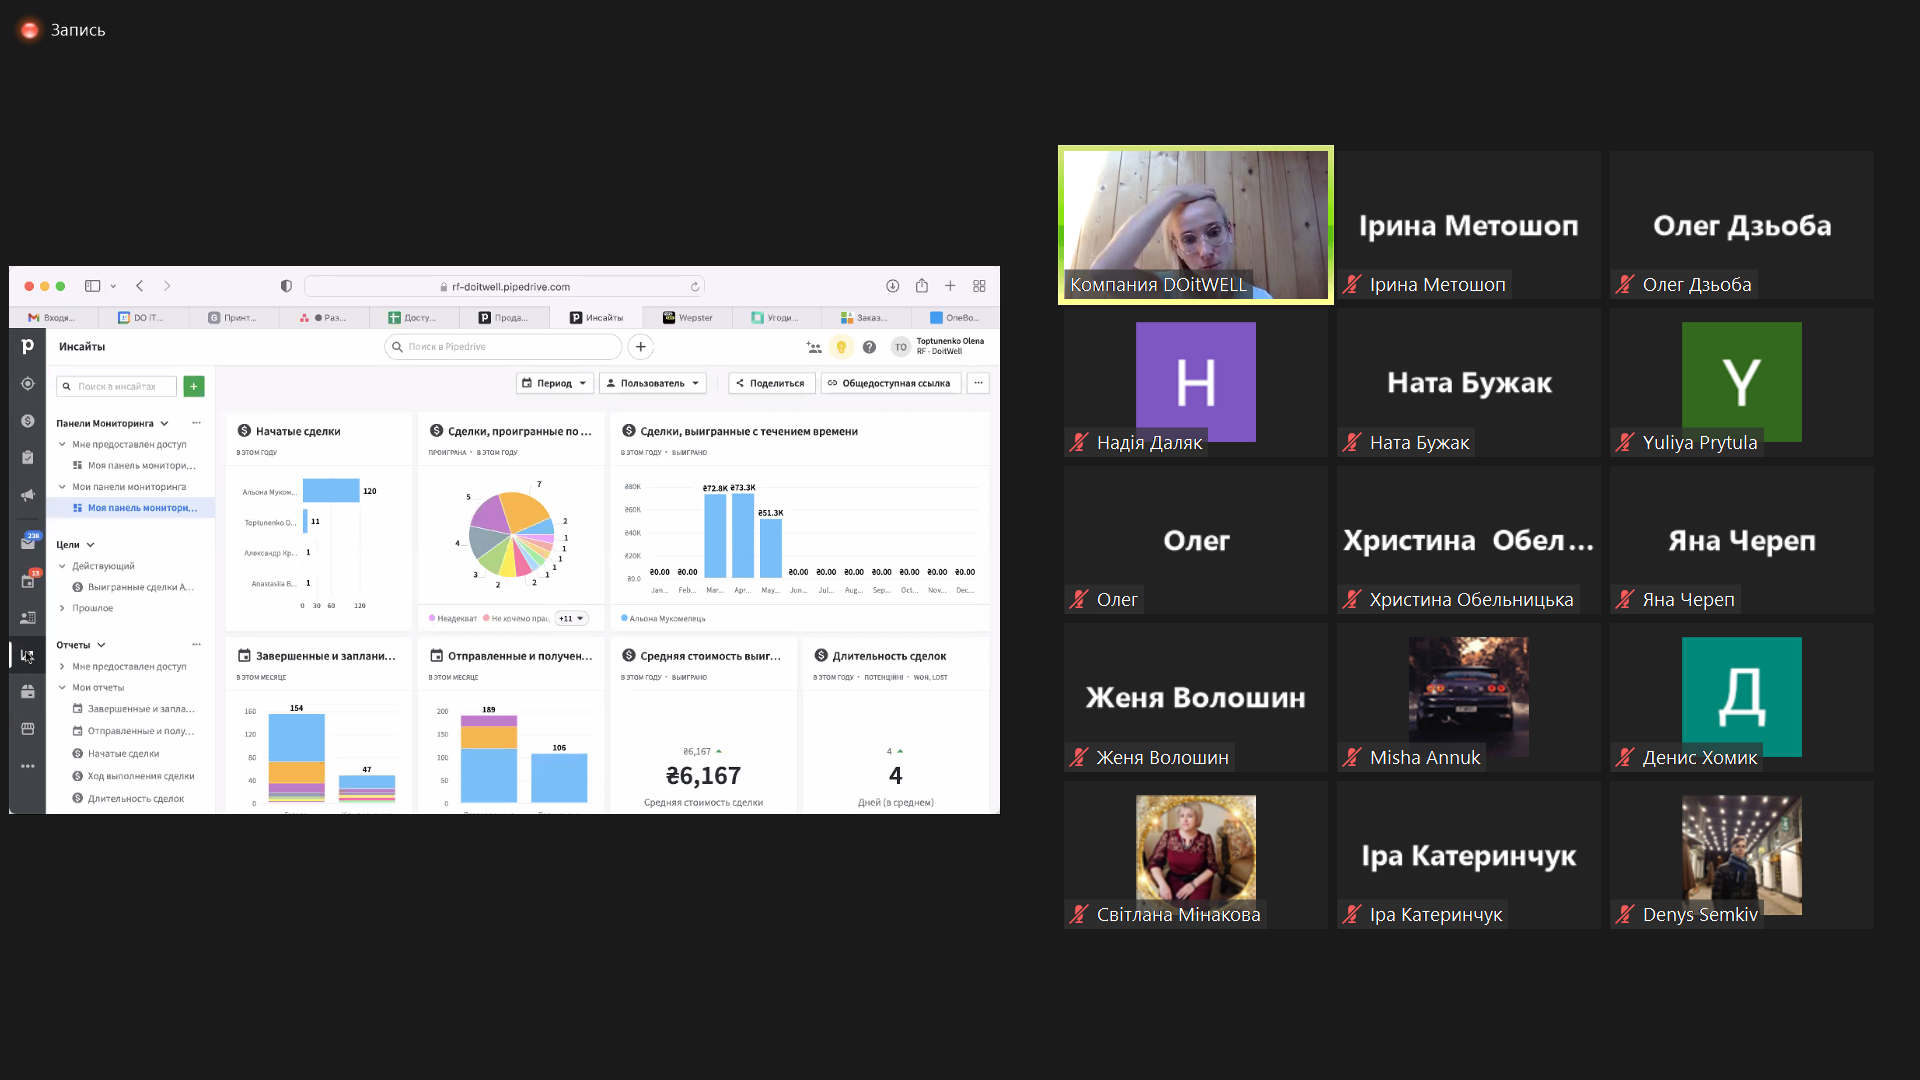1920x1080 pixels.
Task: Expand the +11 legend dropdown on the pie chart
Action: (571, 618)
